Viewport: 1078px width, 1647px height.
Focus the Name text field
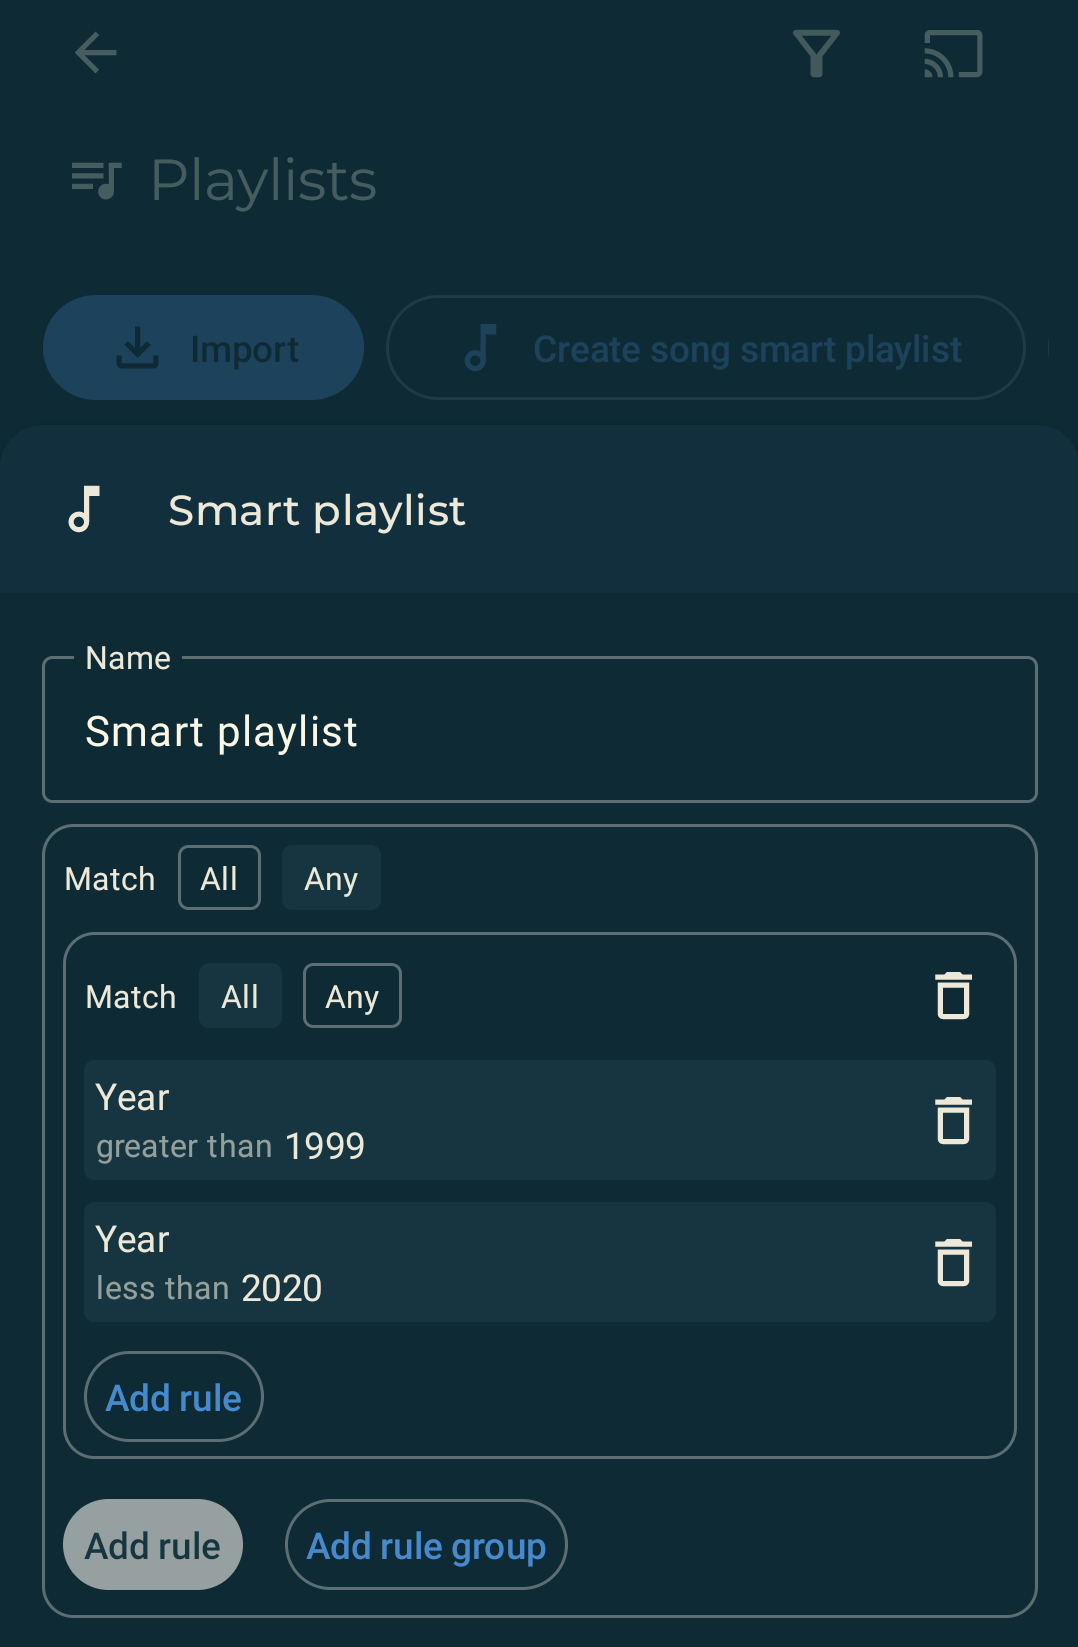tap(540, 730)
